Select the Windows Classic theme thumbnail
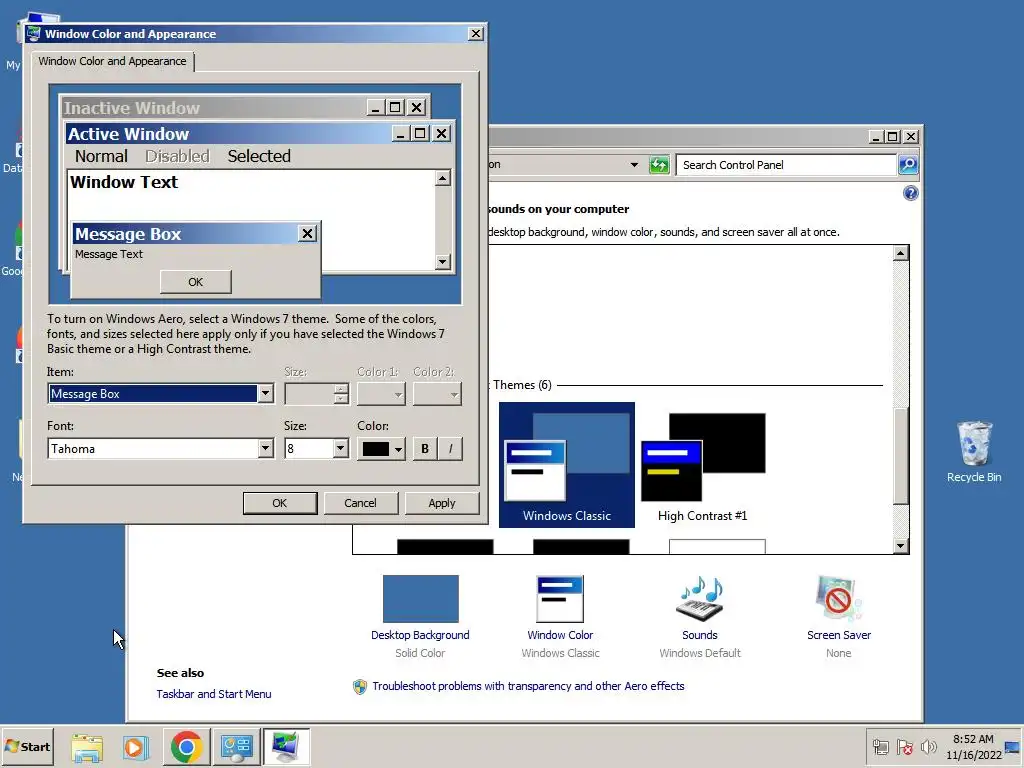This screenshot has height=768, width=1024. point(567,464)
